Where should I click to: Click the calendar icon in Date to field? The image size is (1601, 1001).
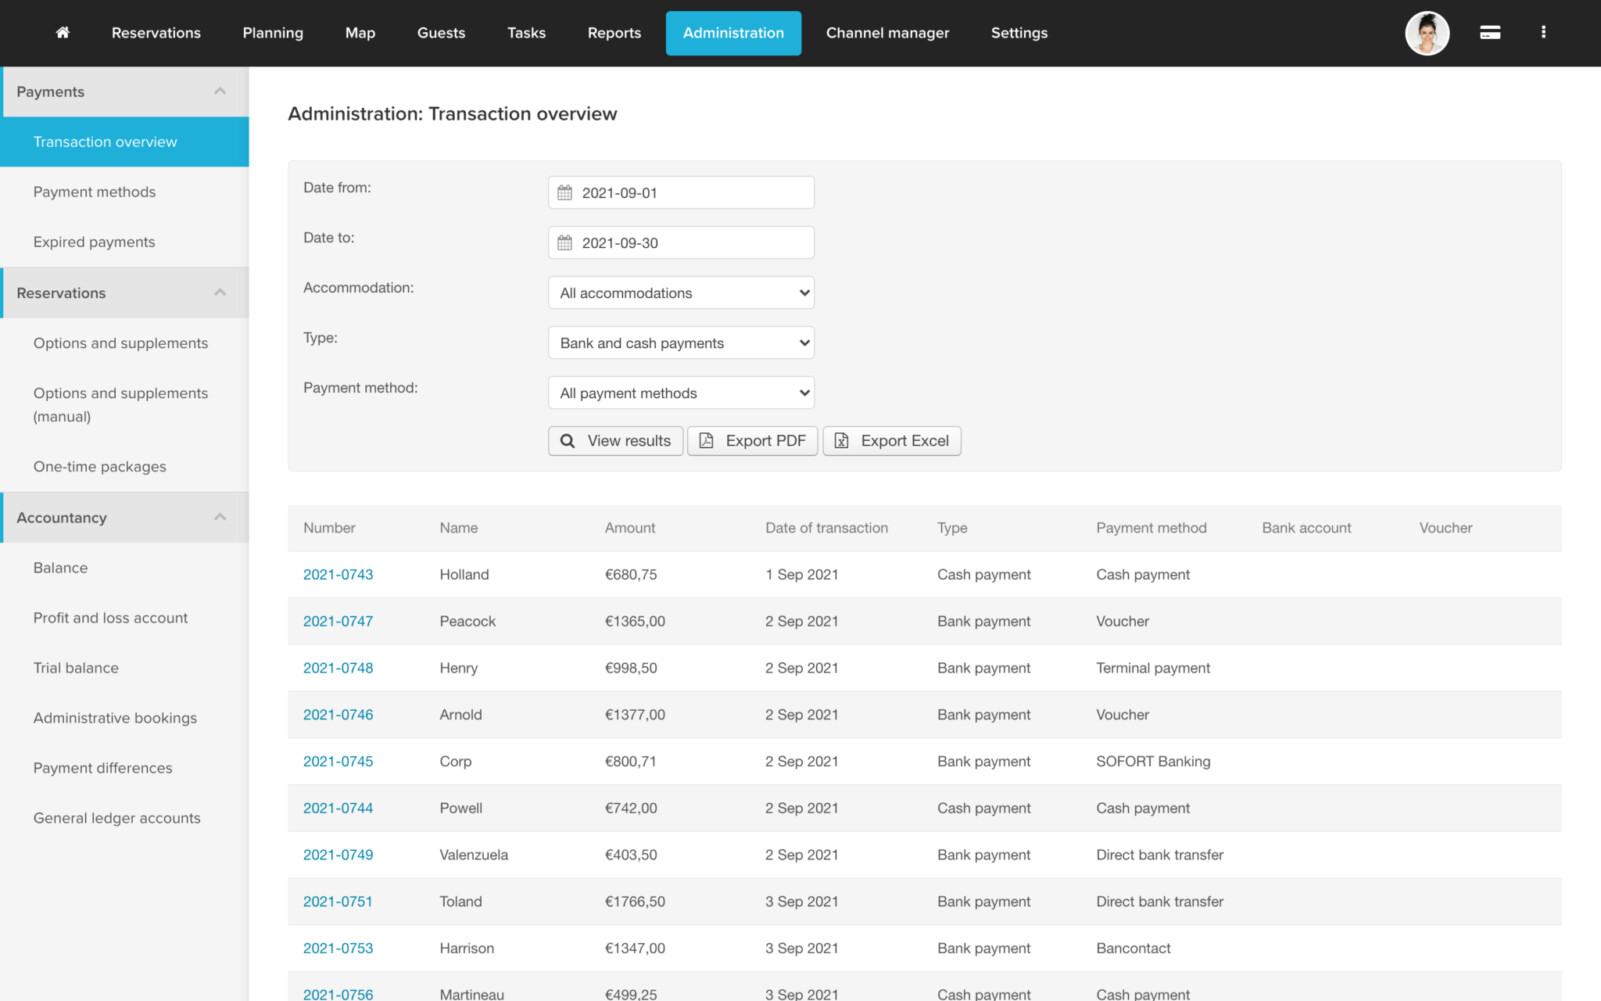point(565,243)
